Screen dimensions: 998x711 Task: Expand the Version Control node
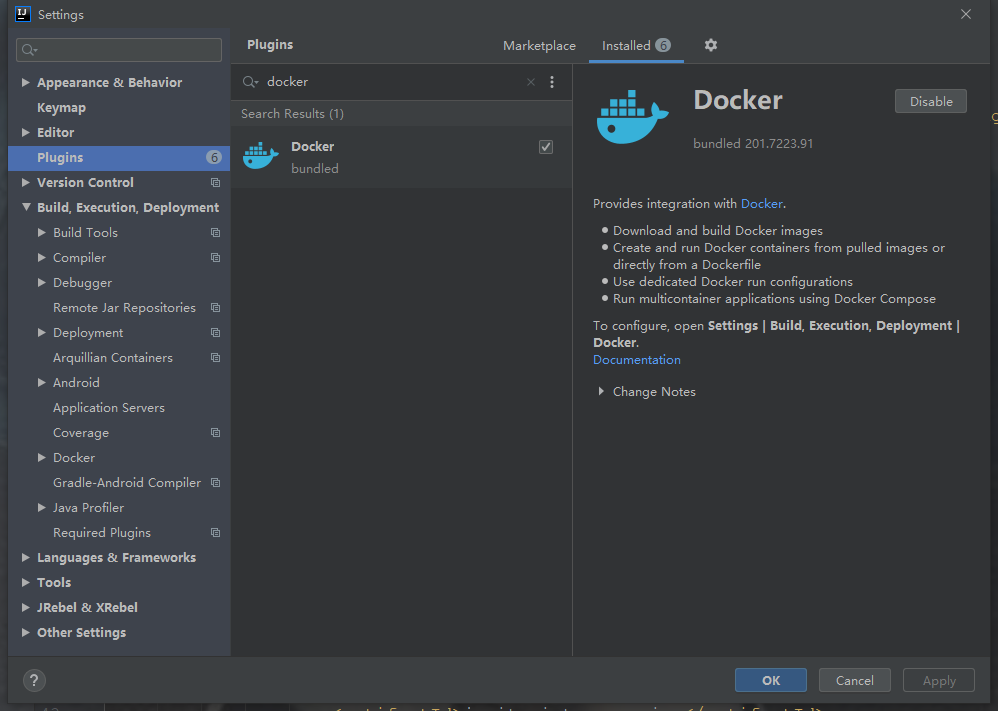coord(25,182)
